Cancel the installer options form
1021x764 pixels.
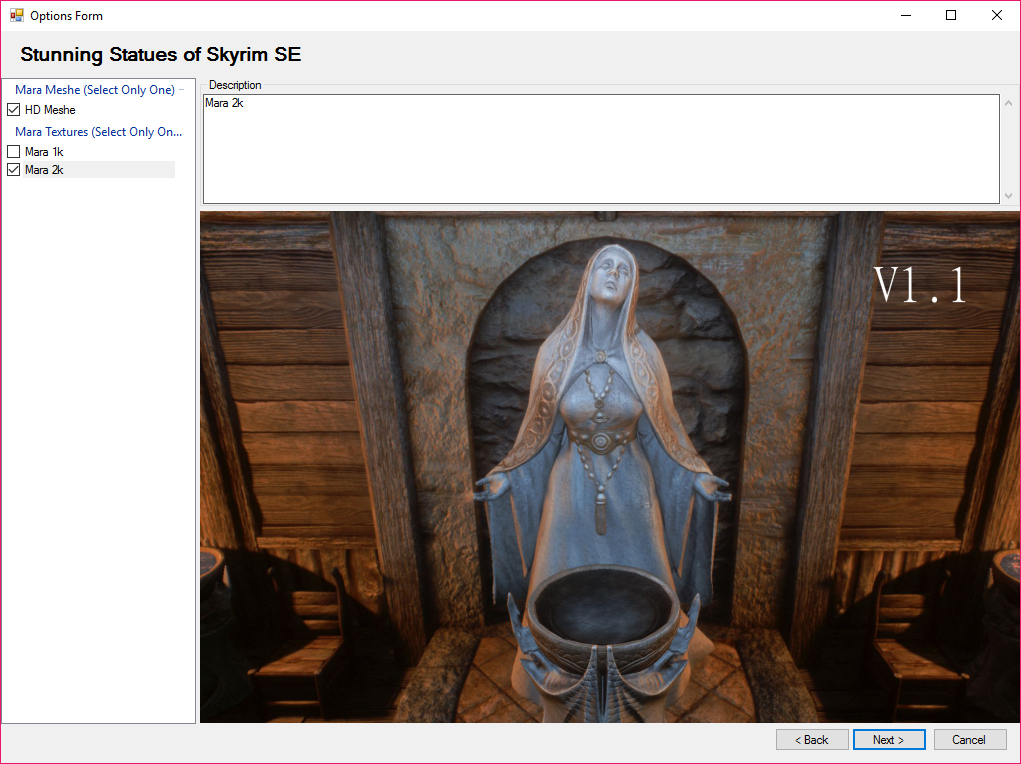pos(970,739)
